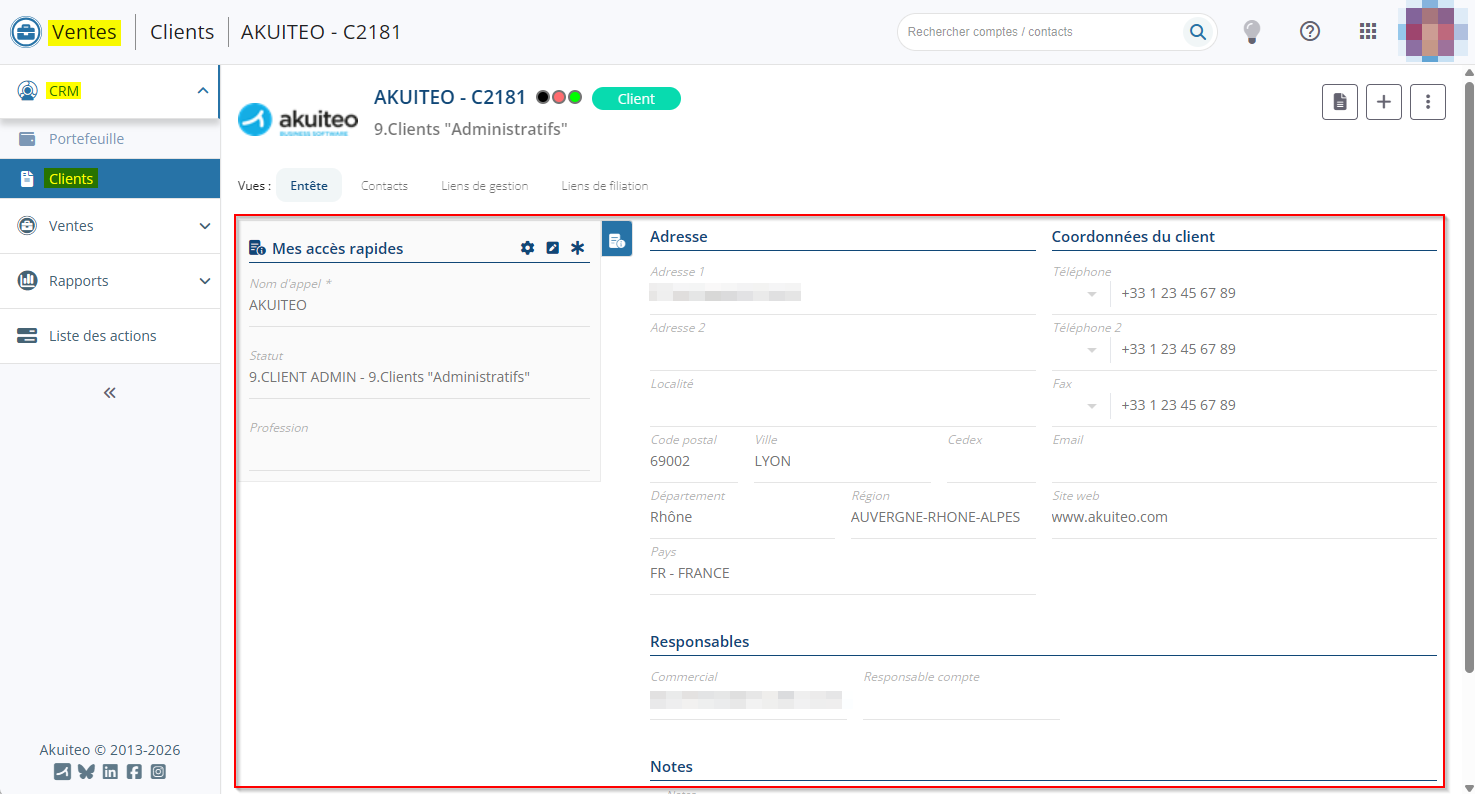Click the lightbulb suggestions icon
Screen dimensions: 1475x794
click(1251, 32)
